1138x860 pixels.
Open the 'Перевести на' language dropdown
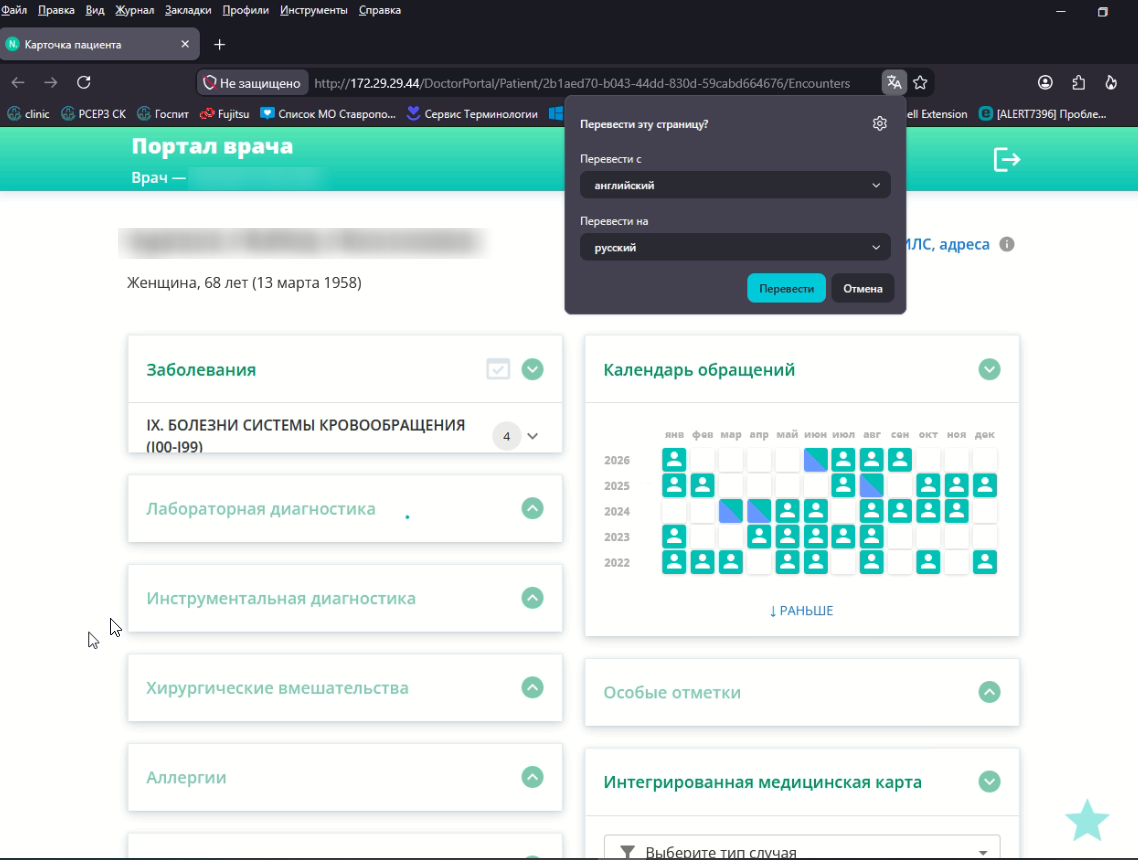pos(735,247)
